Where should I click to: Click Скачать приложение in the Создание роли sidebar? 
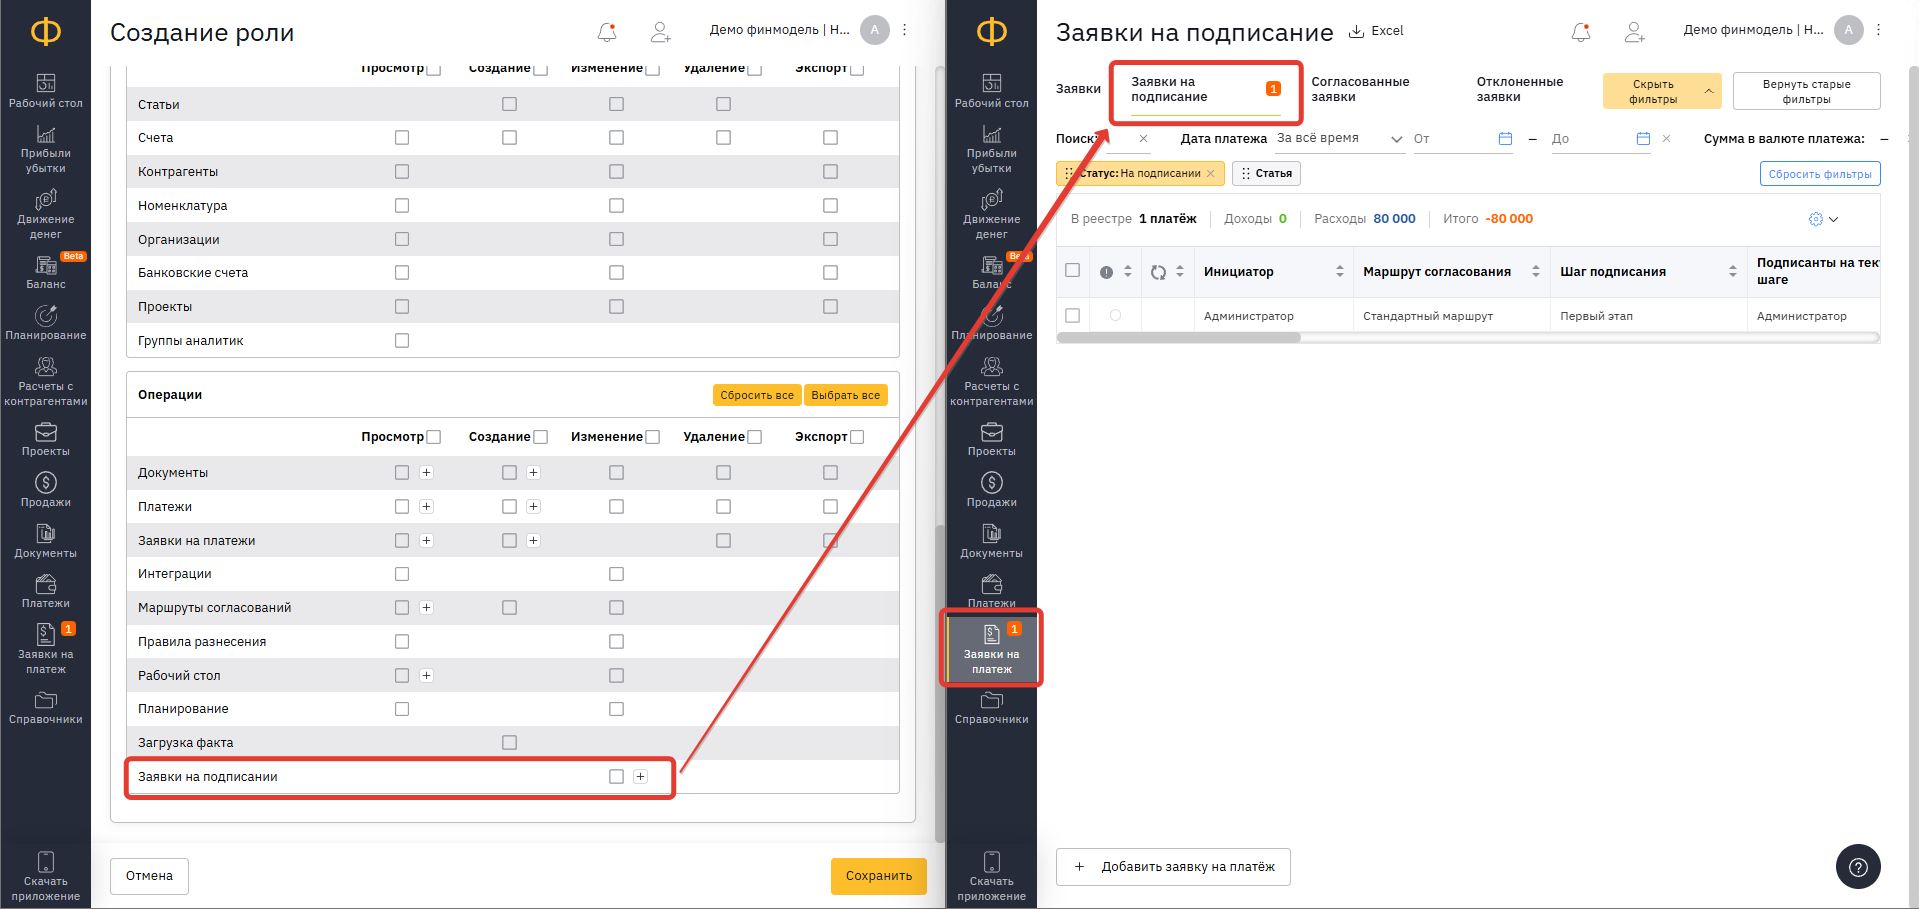coord(46,876)
